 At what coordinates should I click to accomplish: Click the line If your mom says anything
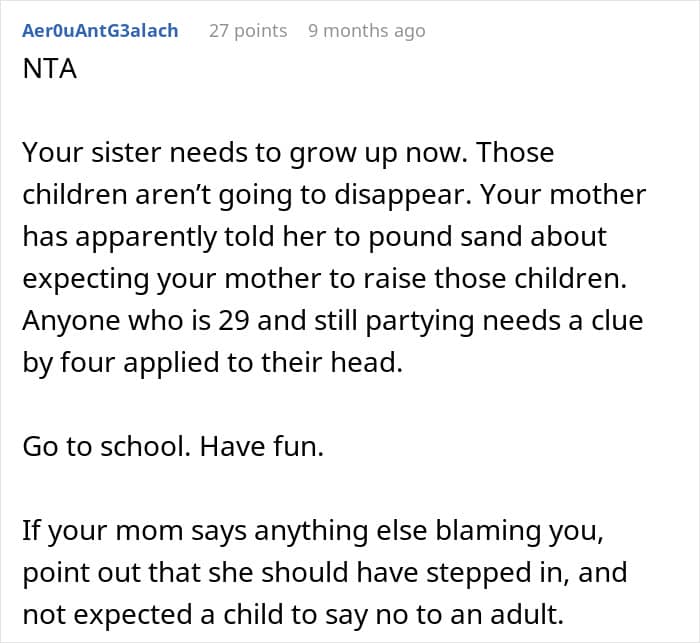tap(313, 531)
